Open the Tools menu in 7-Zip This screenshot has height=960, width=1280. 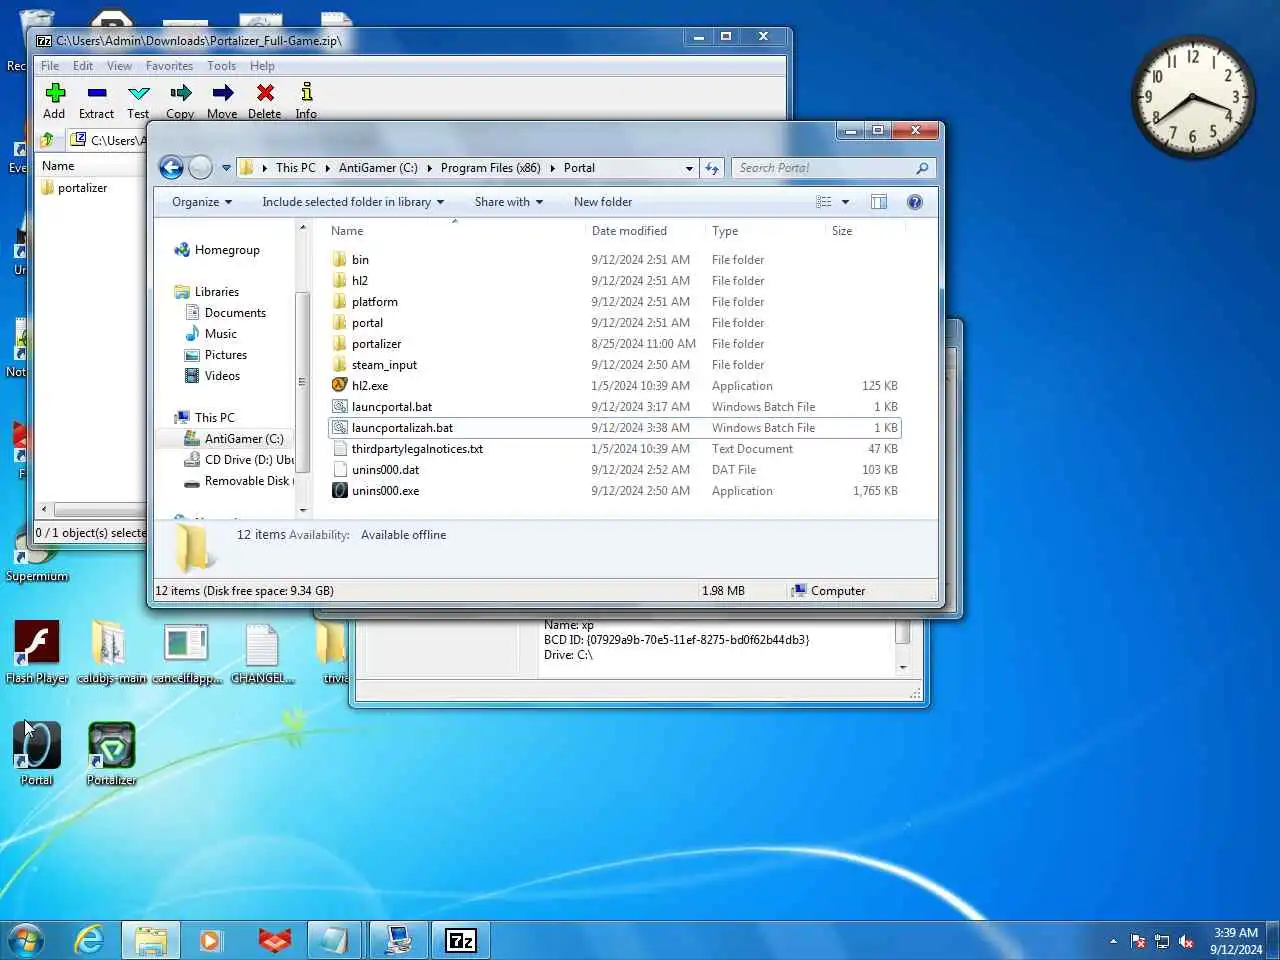(221, 66)
